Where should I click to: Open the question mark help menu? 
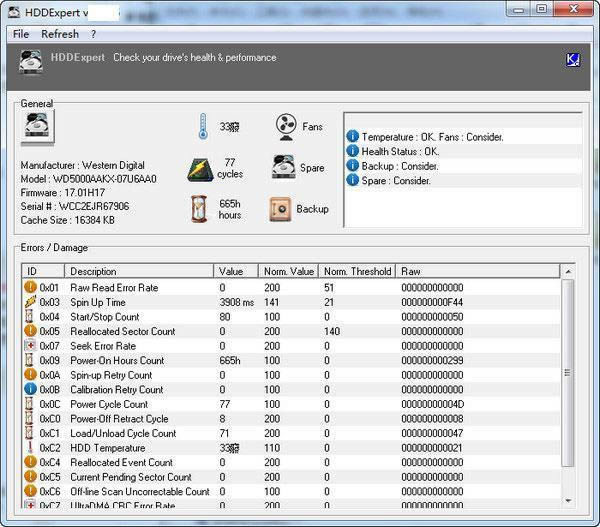[93, 34]
